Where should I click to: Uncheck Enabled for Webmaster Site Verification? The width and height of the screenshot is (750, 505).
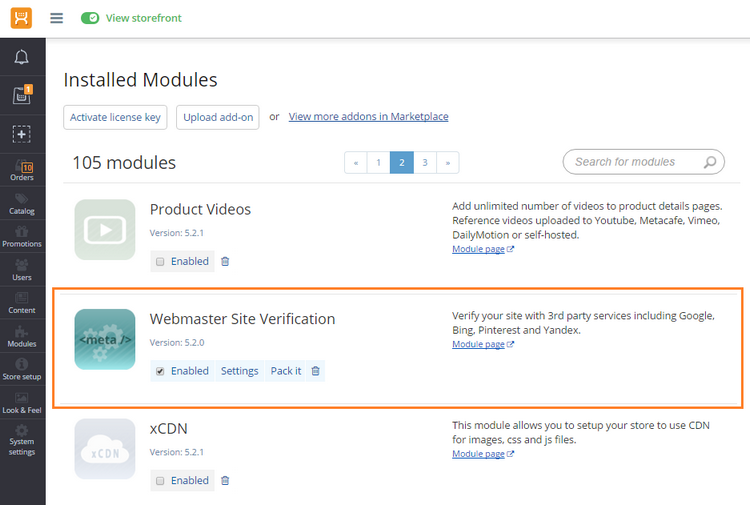coord(160,371)
